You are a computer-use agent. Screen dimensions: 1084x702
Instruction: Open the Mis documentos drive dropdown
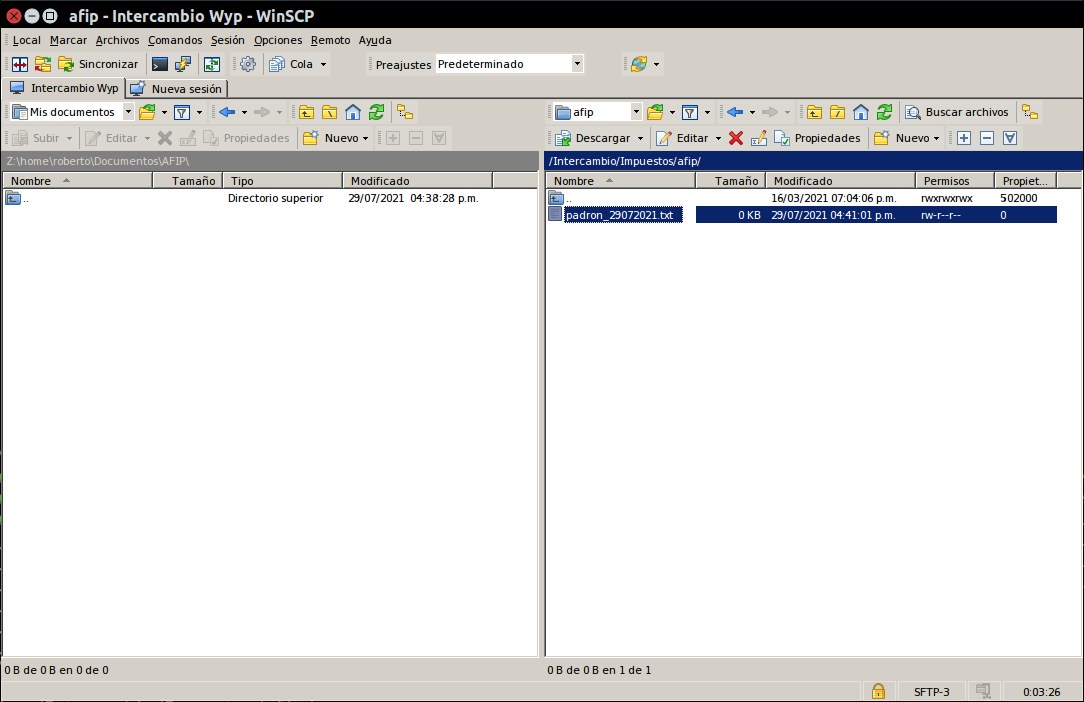coord(128,112)
